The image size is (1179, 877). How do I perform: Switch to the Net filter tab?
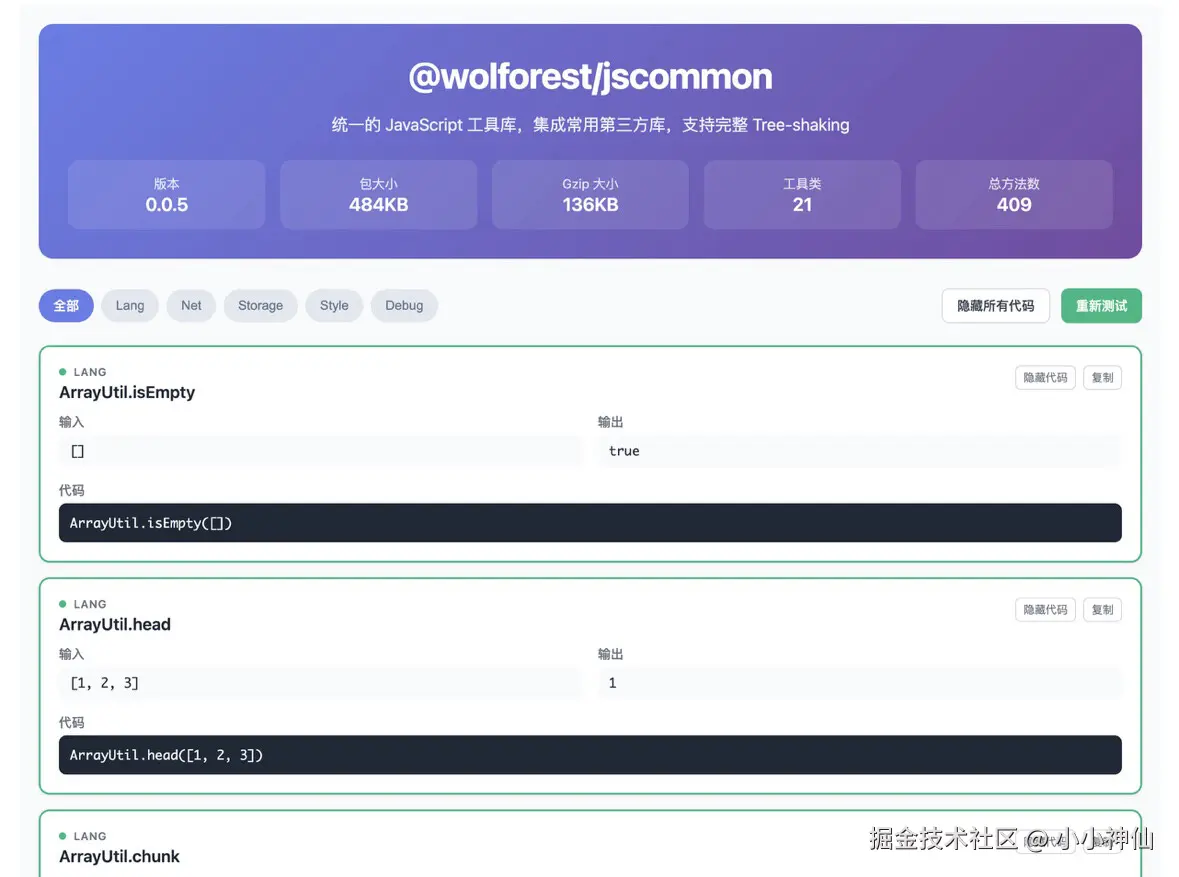pos(191,305)
